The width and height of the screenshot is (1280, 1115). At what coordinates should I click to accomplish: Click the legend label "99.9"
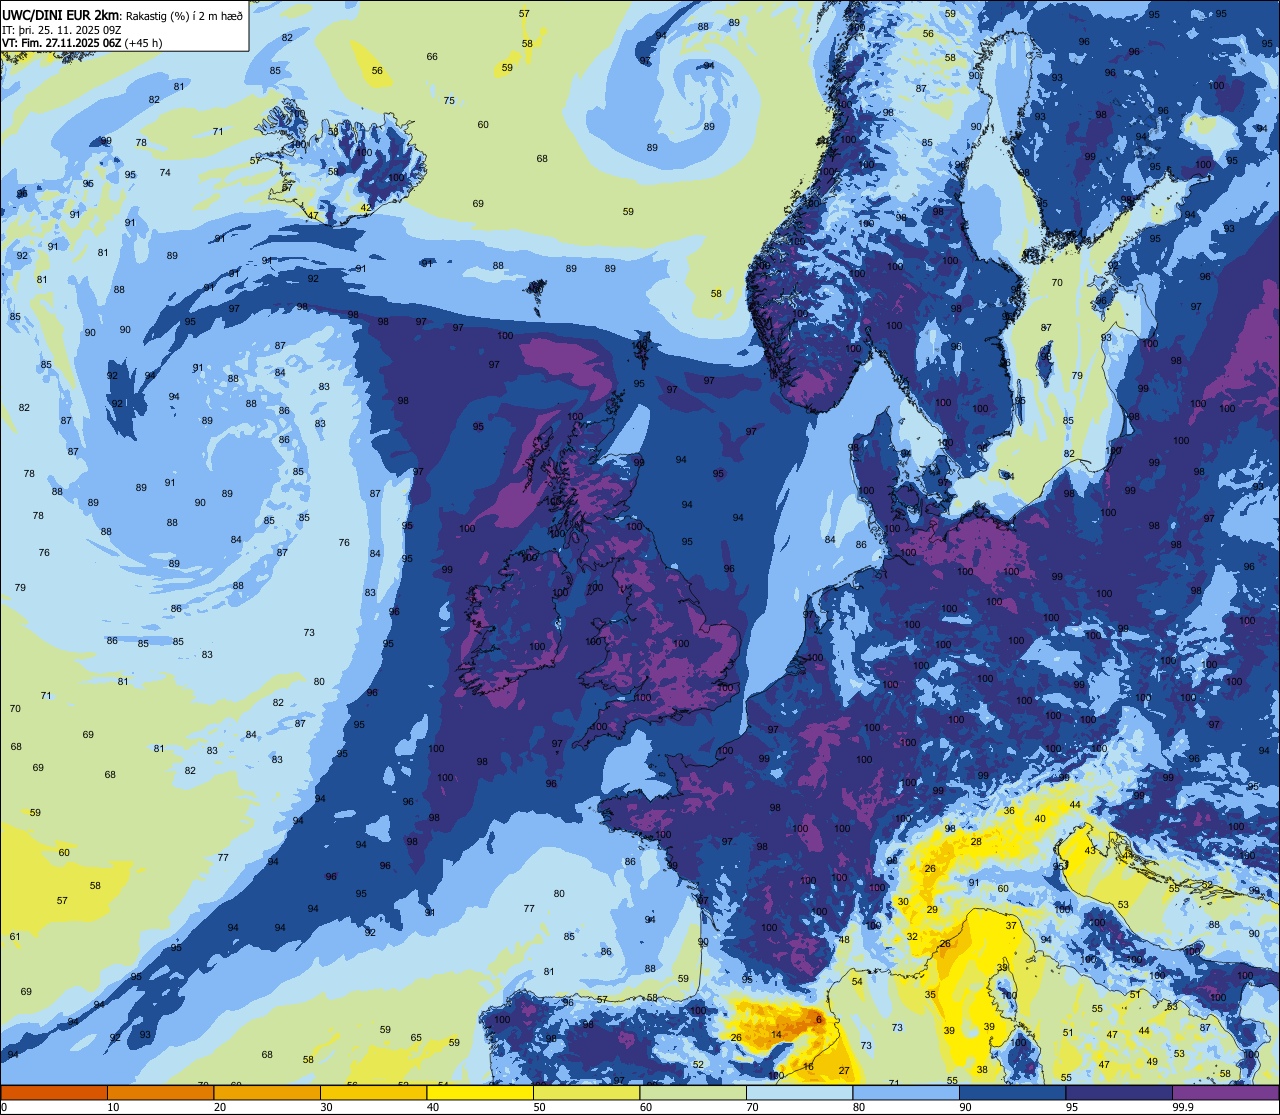1183,1107
